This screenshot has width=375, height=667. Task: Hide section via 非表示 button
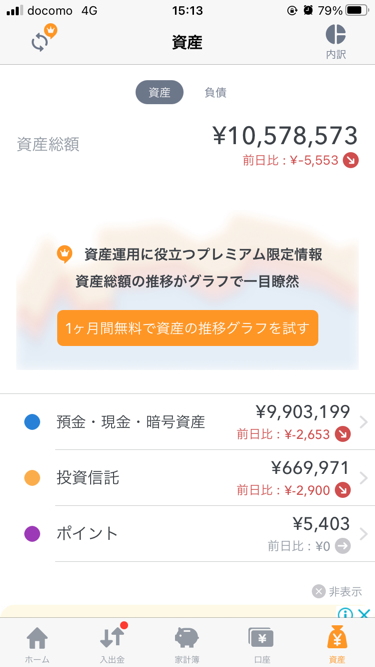pyautogui.click(x=337, y=591)
